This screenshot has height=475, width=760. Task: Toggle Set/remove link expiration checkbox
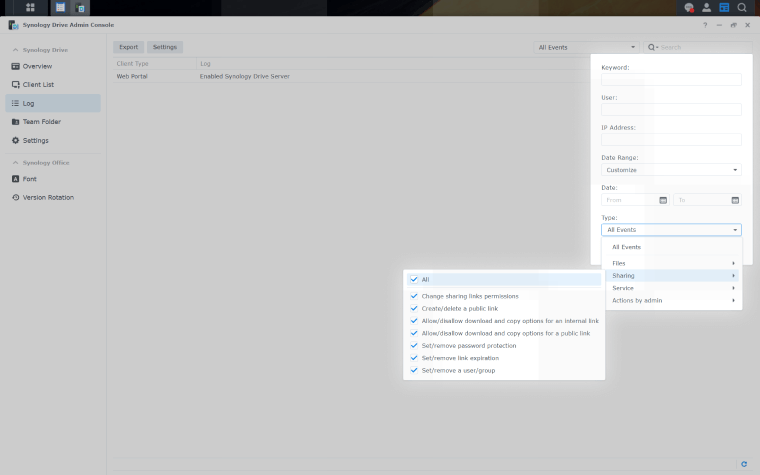pyautogui.click(x=414, y=357)
